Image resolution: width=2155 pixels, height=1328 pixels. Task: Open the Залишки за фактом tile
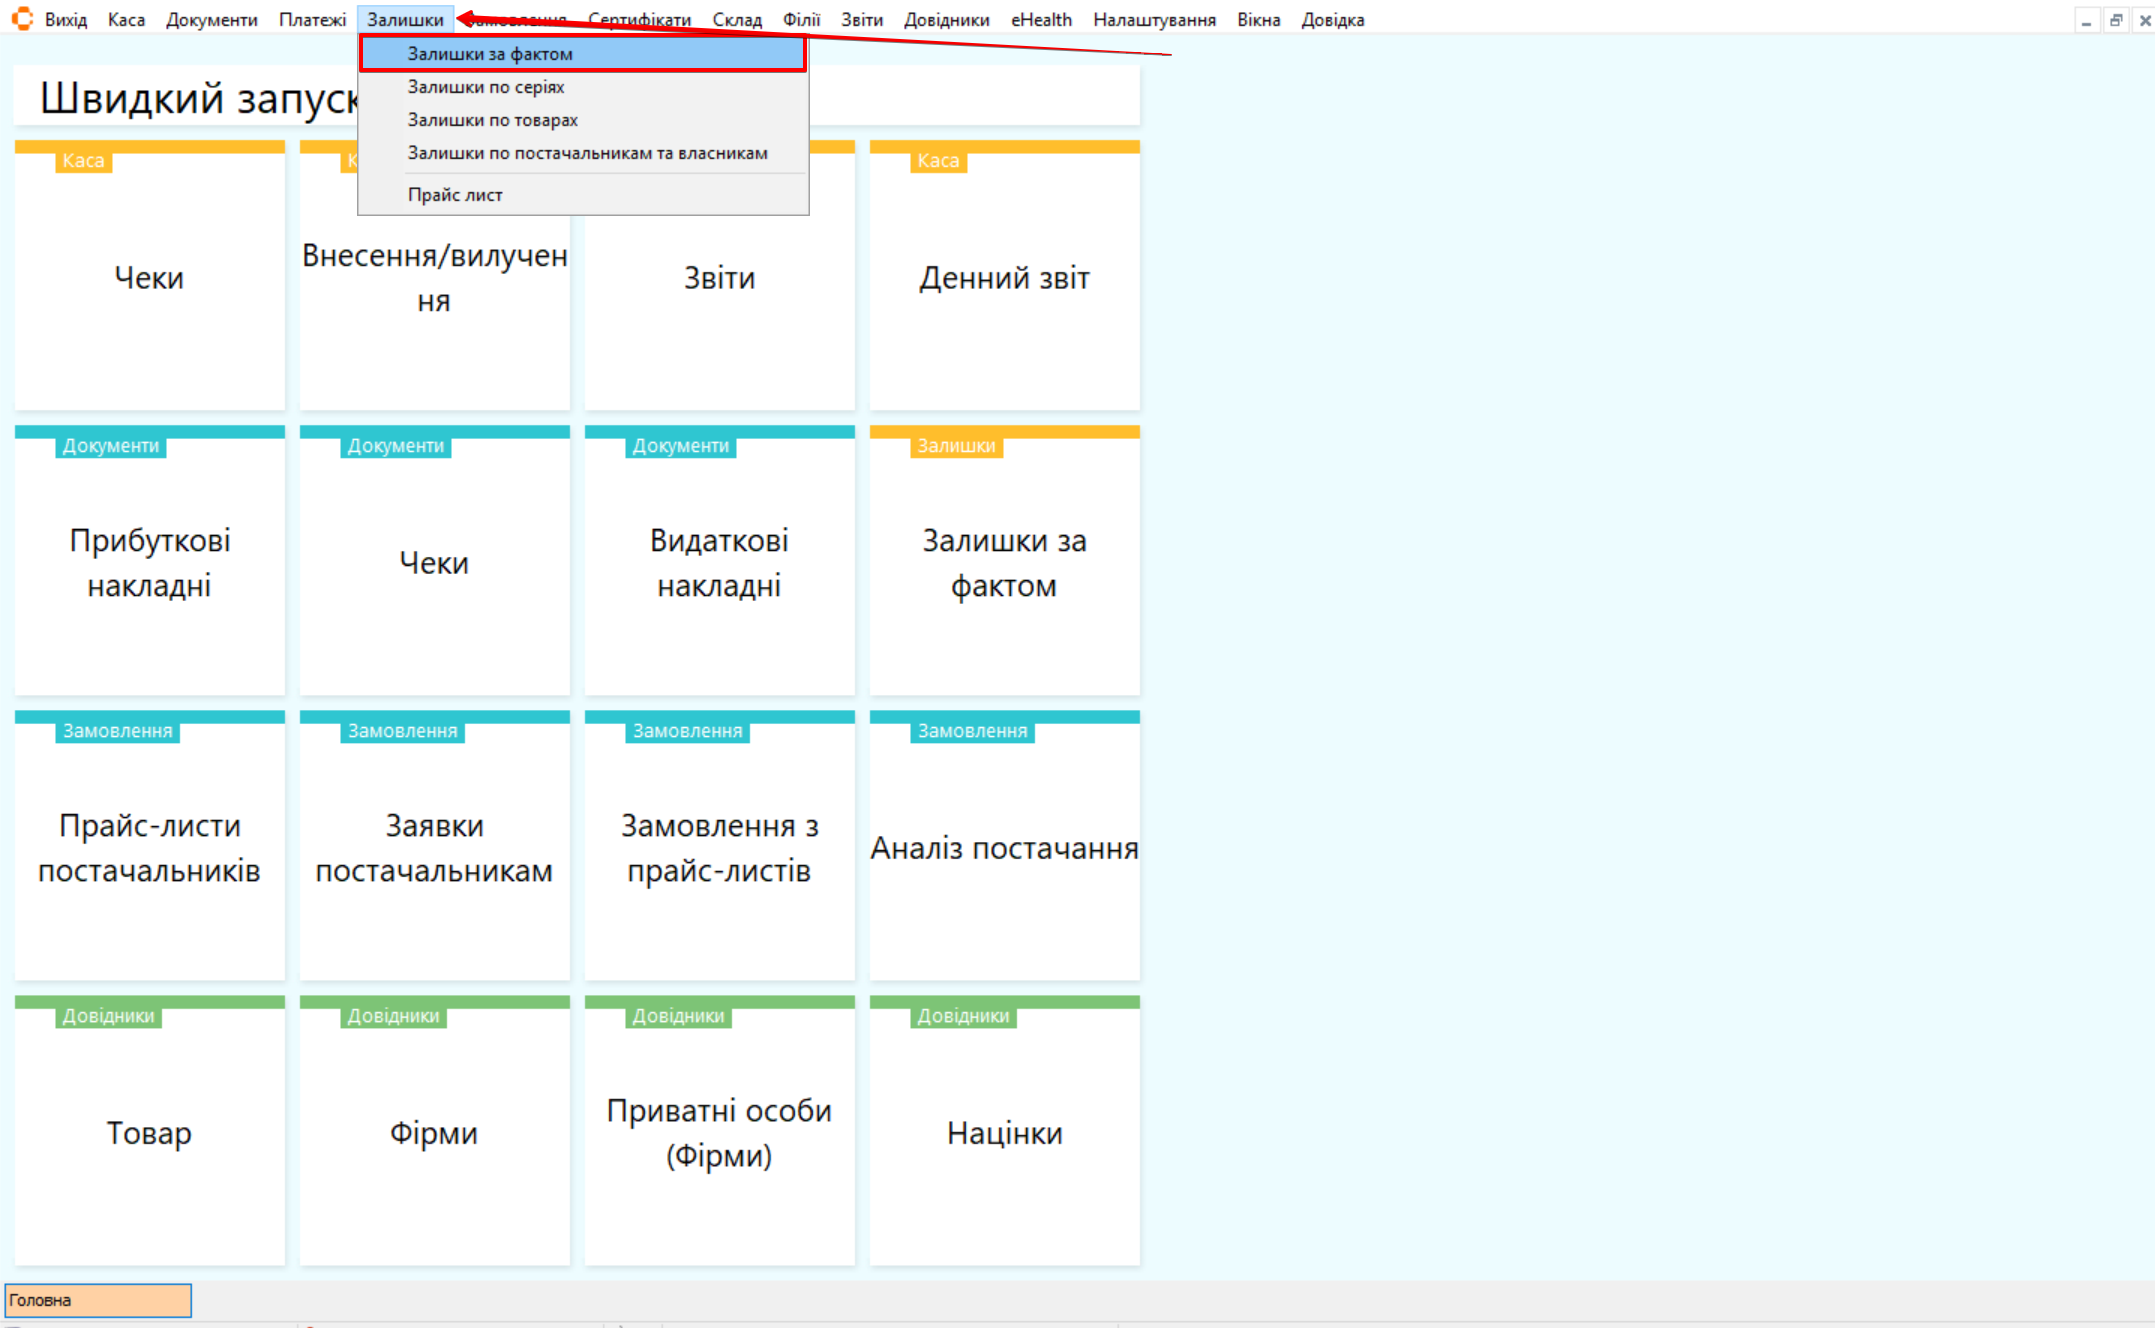(1004, 562)
